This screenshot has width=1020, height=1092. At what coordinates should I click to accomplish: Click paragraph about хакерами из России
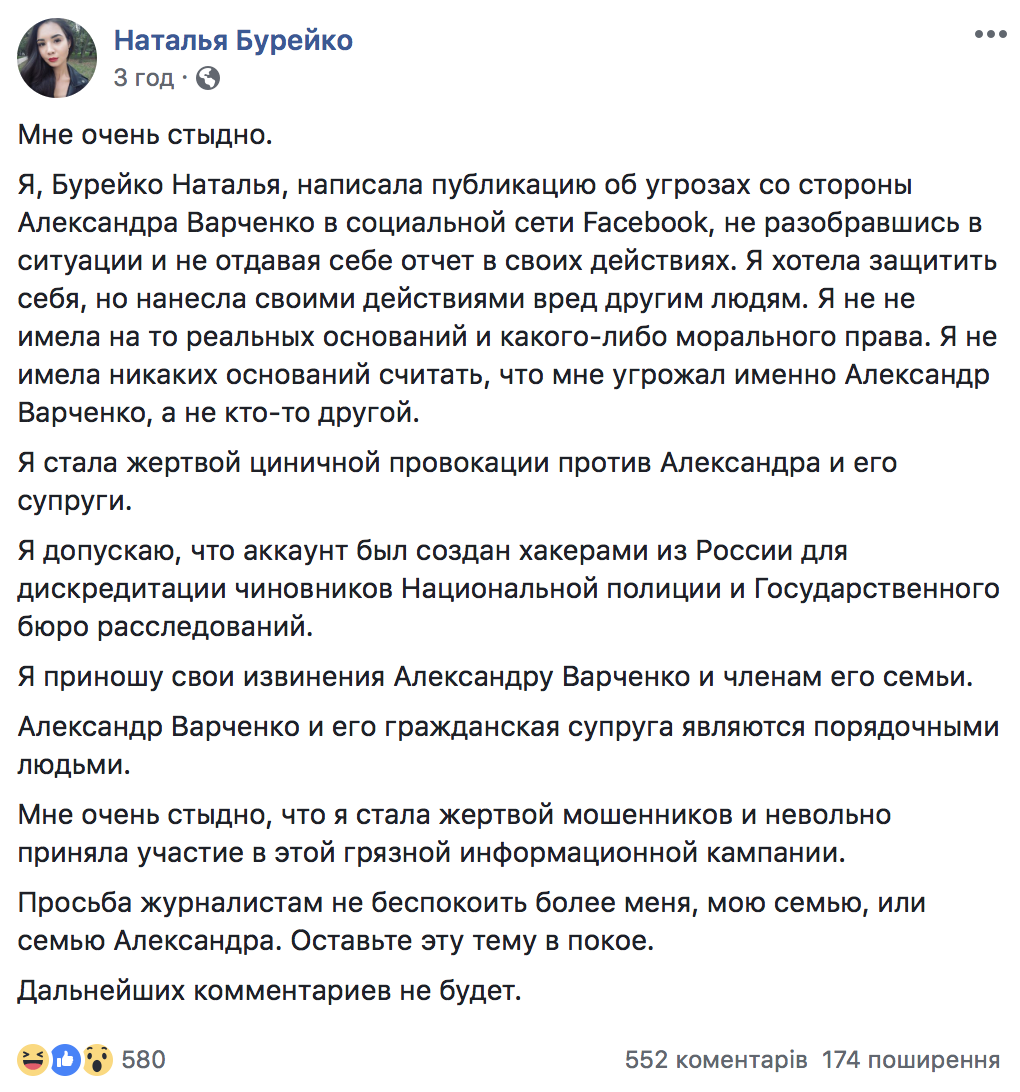(509, 588)
